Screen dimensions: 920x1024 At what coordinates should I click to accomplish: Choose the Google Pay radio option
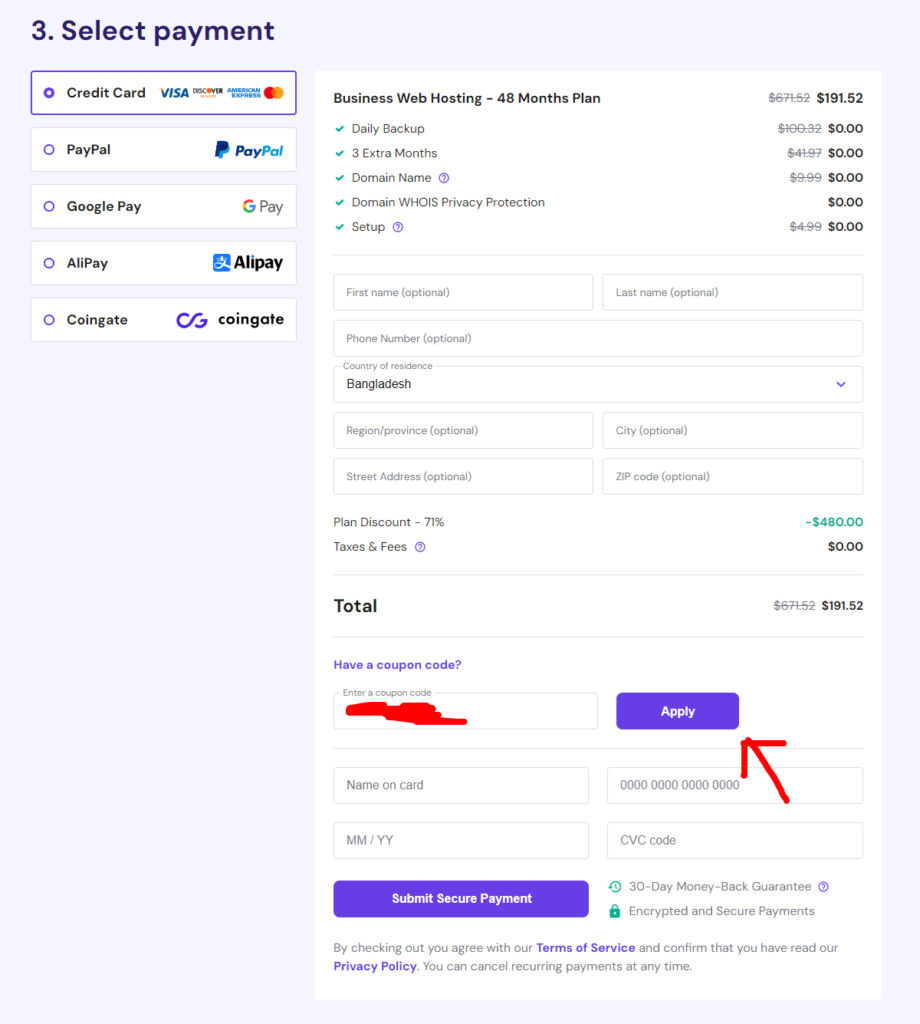click(49, 206)
